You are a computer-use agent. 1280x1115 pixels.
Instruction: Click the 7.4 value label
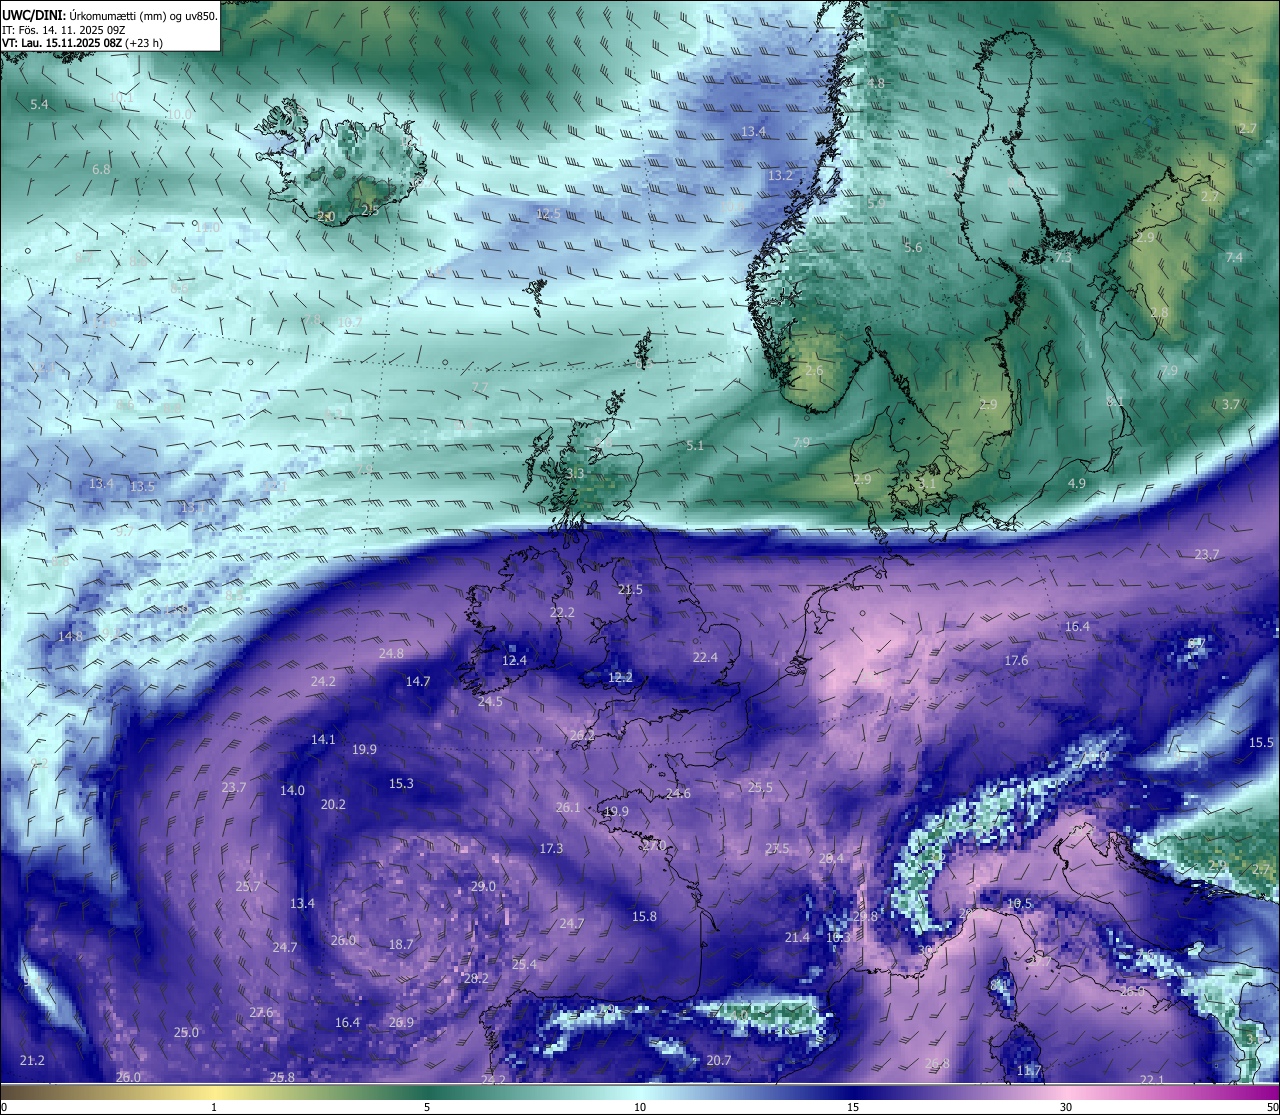1234,258
